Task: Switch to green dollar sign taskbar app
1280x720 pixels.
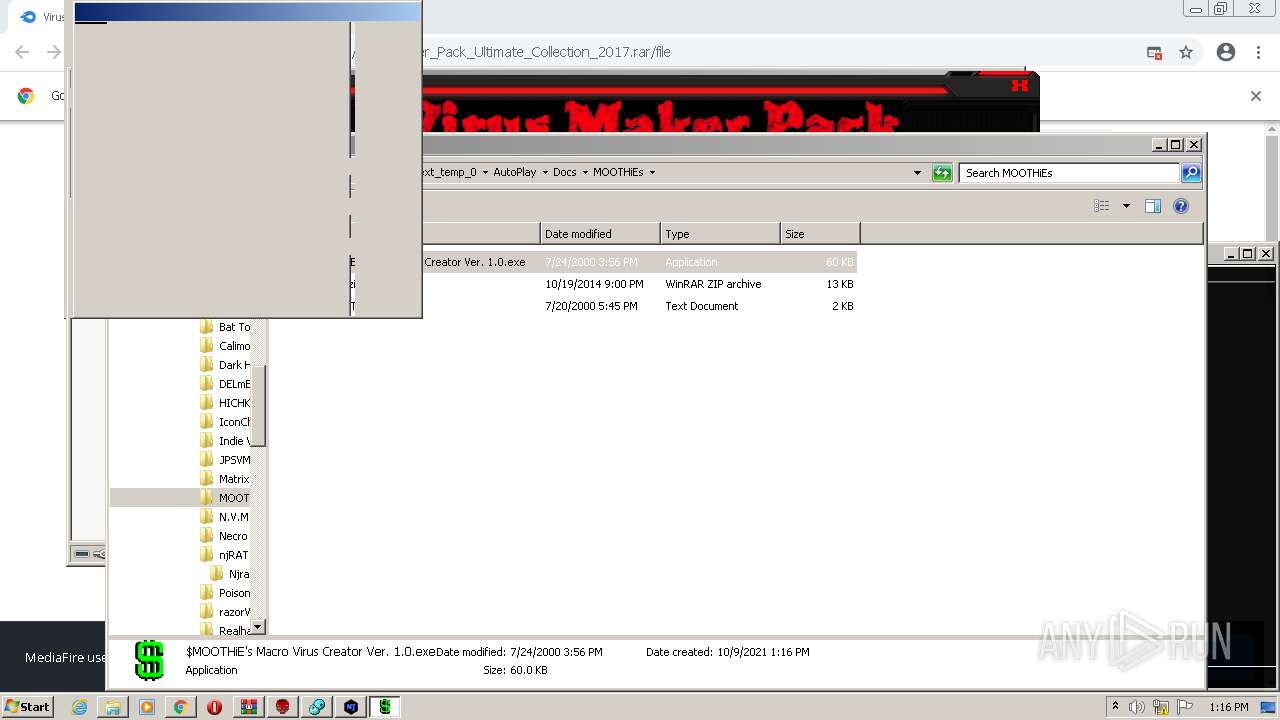Action: pyautogui.click(x=385, y=707)
